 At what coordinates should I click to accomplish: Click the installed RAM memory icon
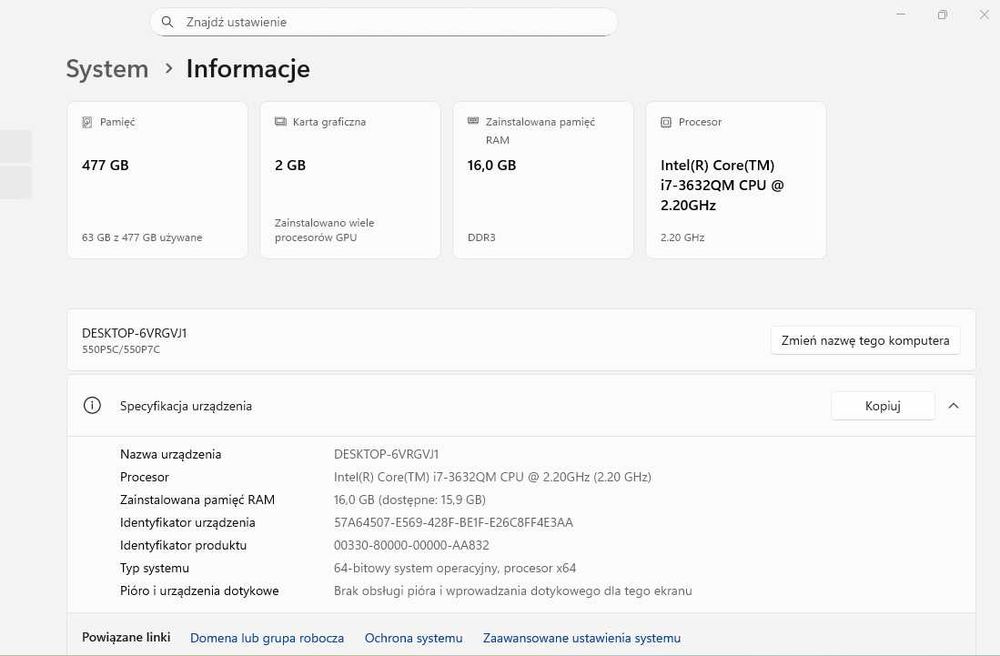tap(473, 121)
